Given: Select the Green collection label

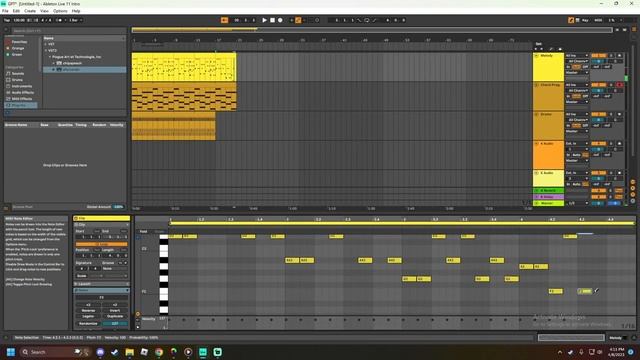Looking at the screenshot, I should (x=17, y=54).
